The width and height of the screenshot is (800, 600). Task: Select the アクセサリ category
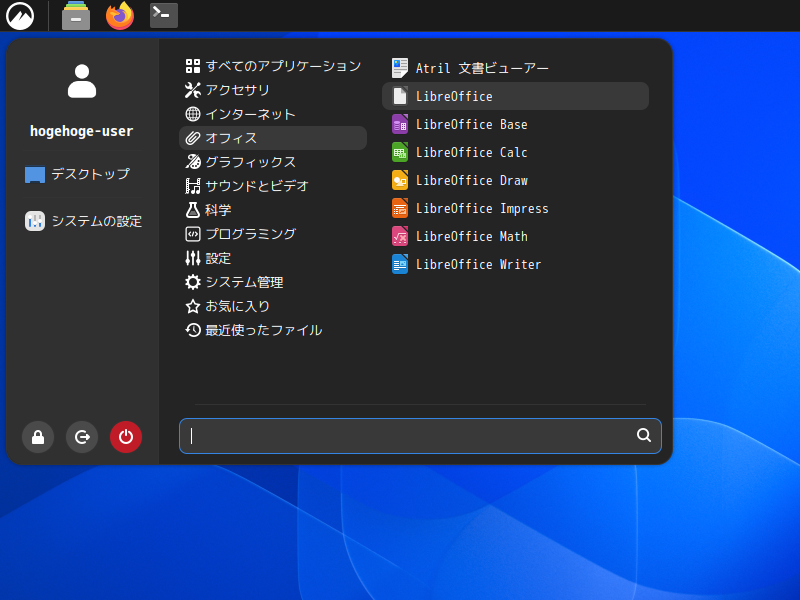pyautogui.click(x=273, y=90)
